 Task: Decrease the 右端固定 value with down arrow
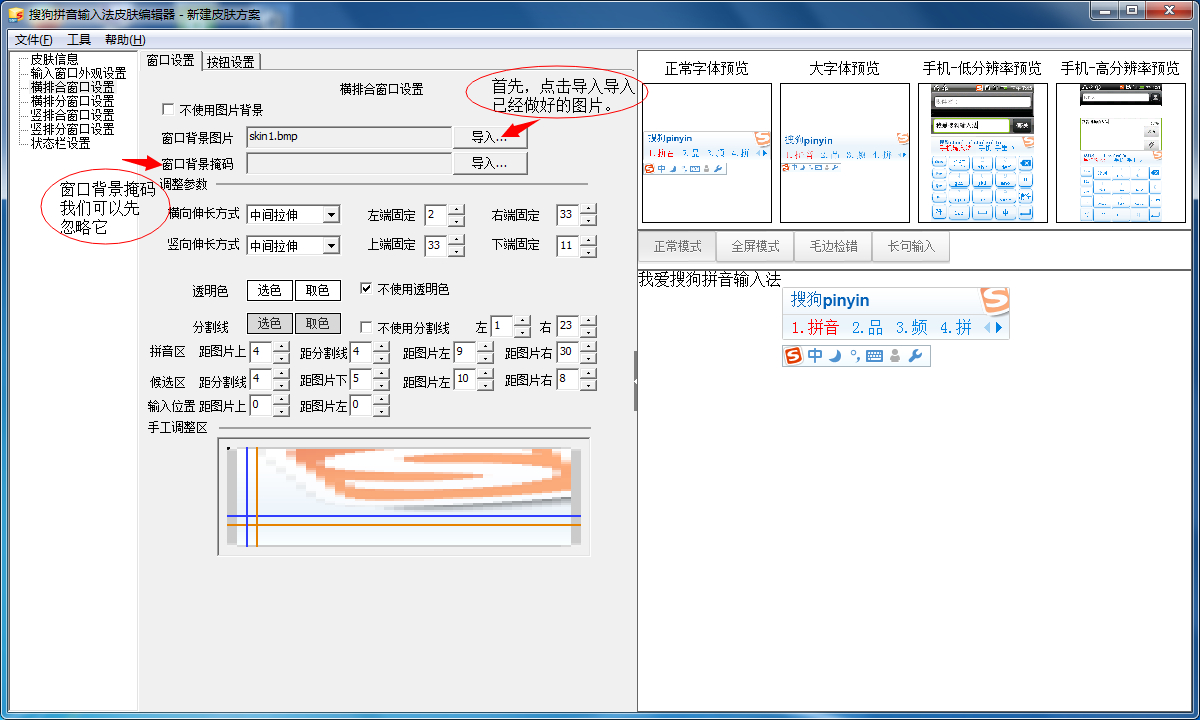588,220
